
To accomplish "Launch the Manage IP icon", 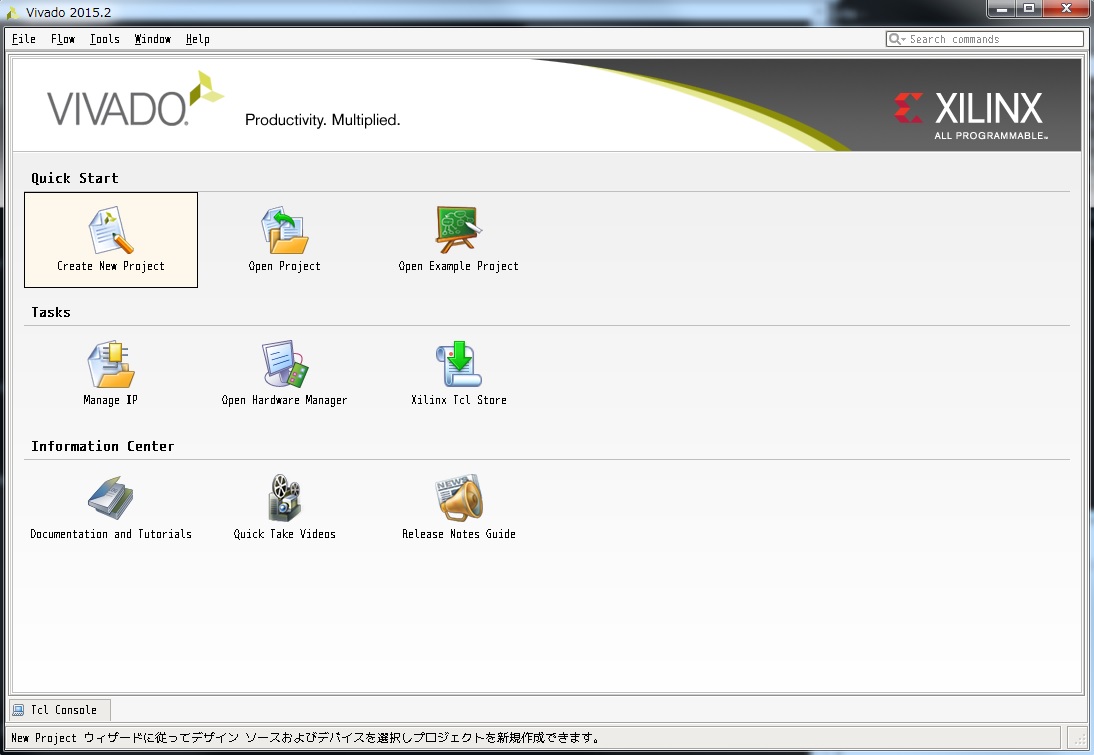I will coord(111,364).
